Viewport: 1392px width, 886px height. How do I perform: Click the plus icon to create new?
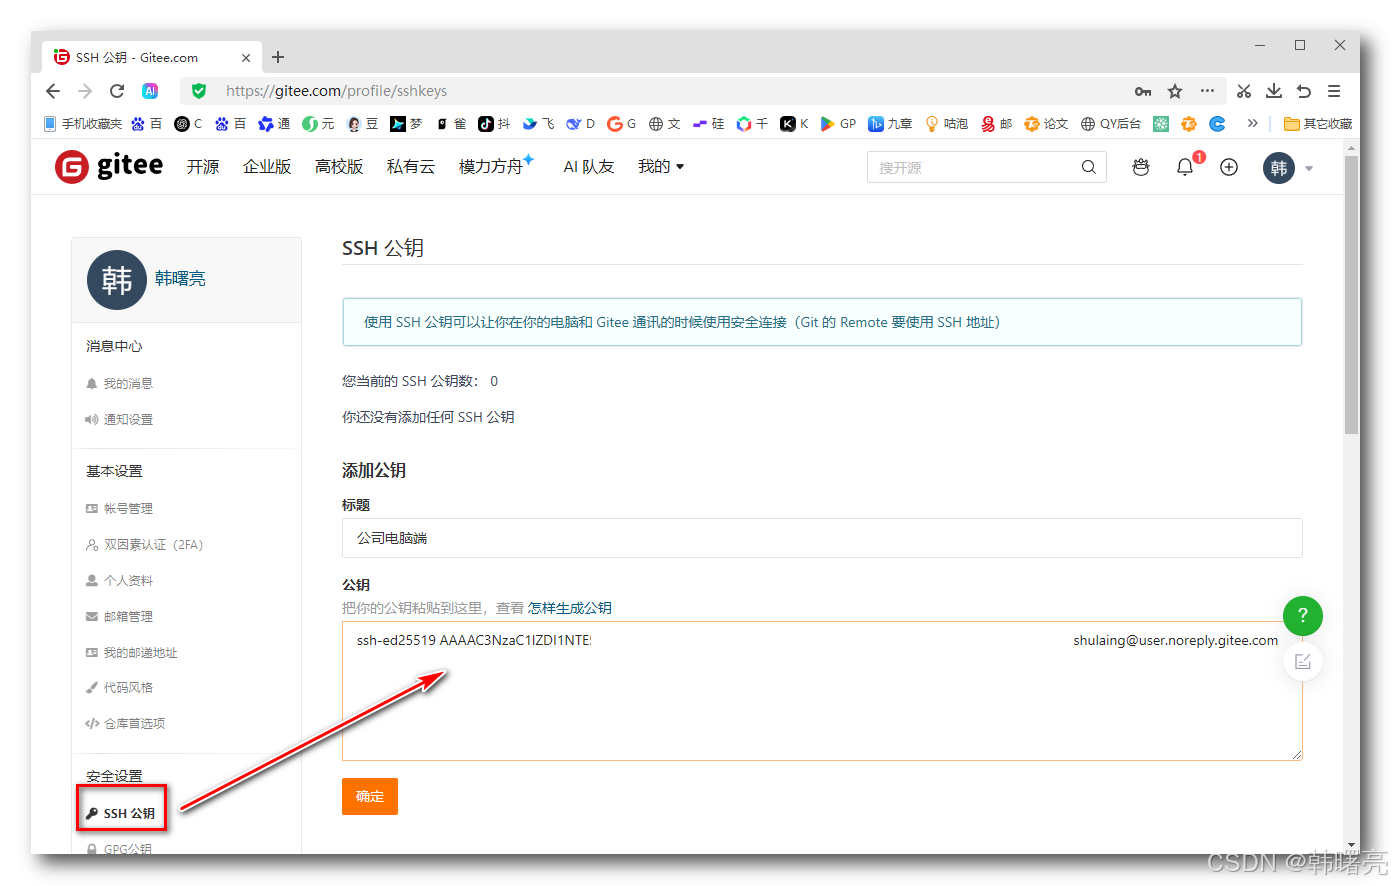click(x=1229, y=167)
